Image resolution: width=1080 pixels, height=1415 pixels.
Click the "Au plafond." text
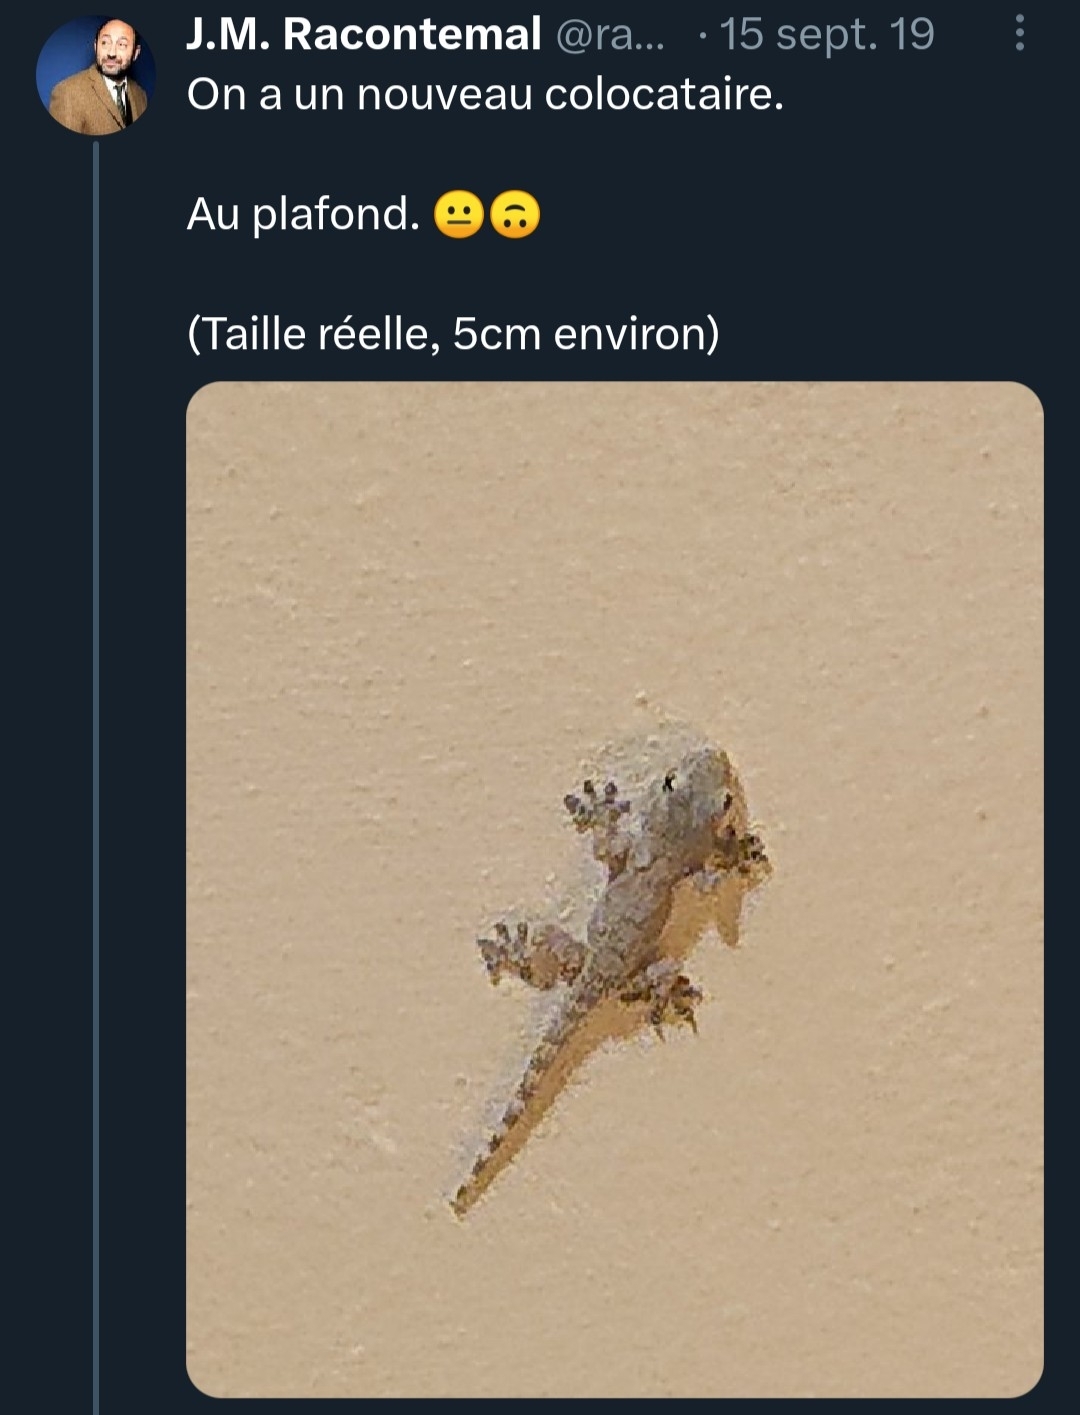tap(303, 214)
